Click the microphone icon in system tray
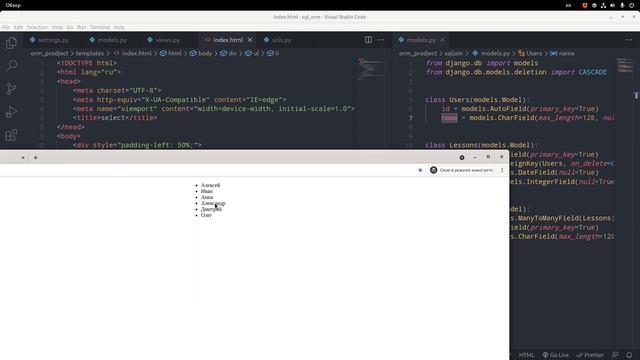 (x=622, y=5)
